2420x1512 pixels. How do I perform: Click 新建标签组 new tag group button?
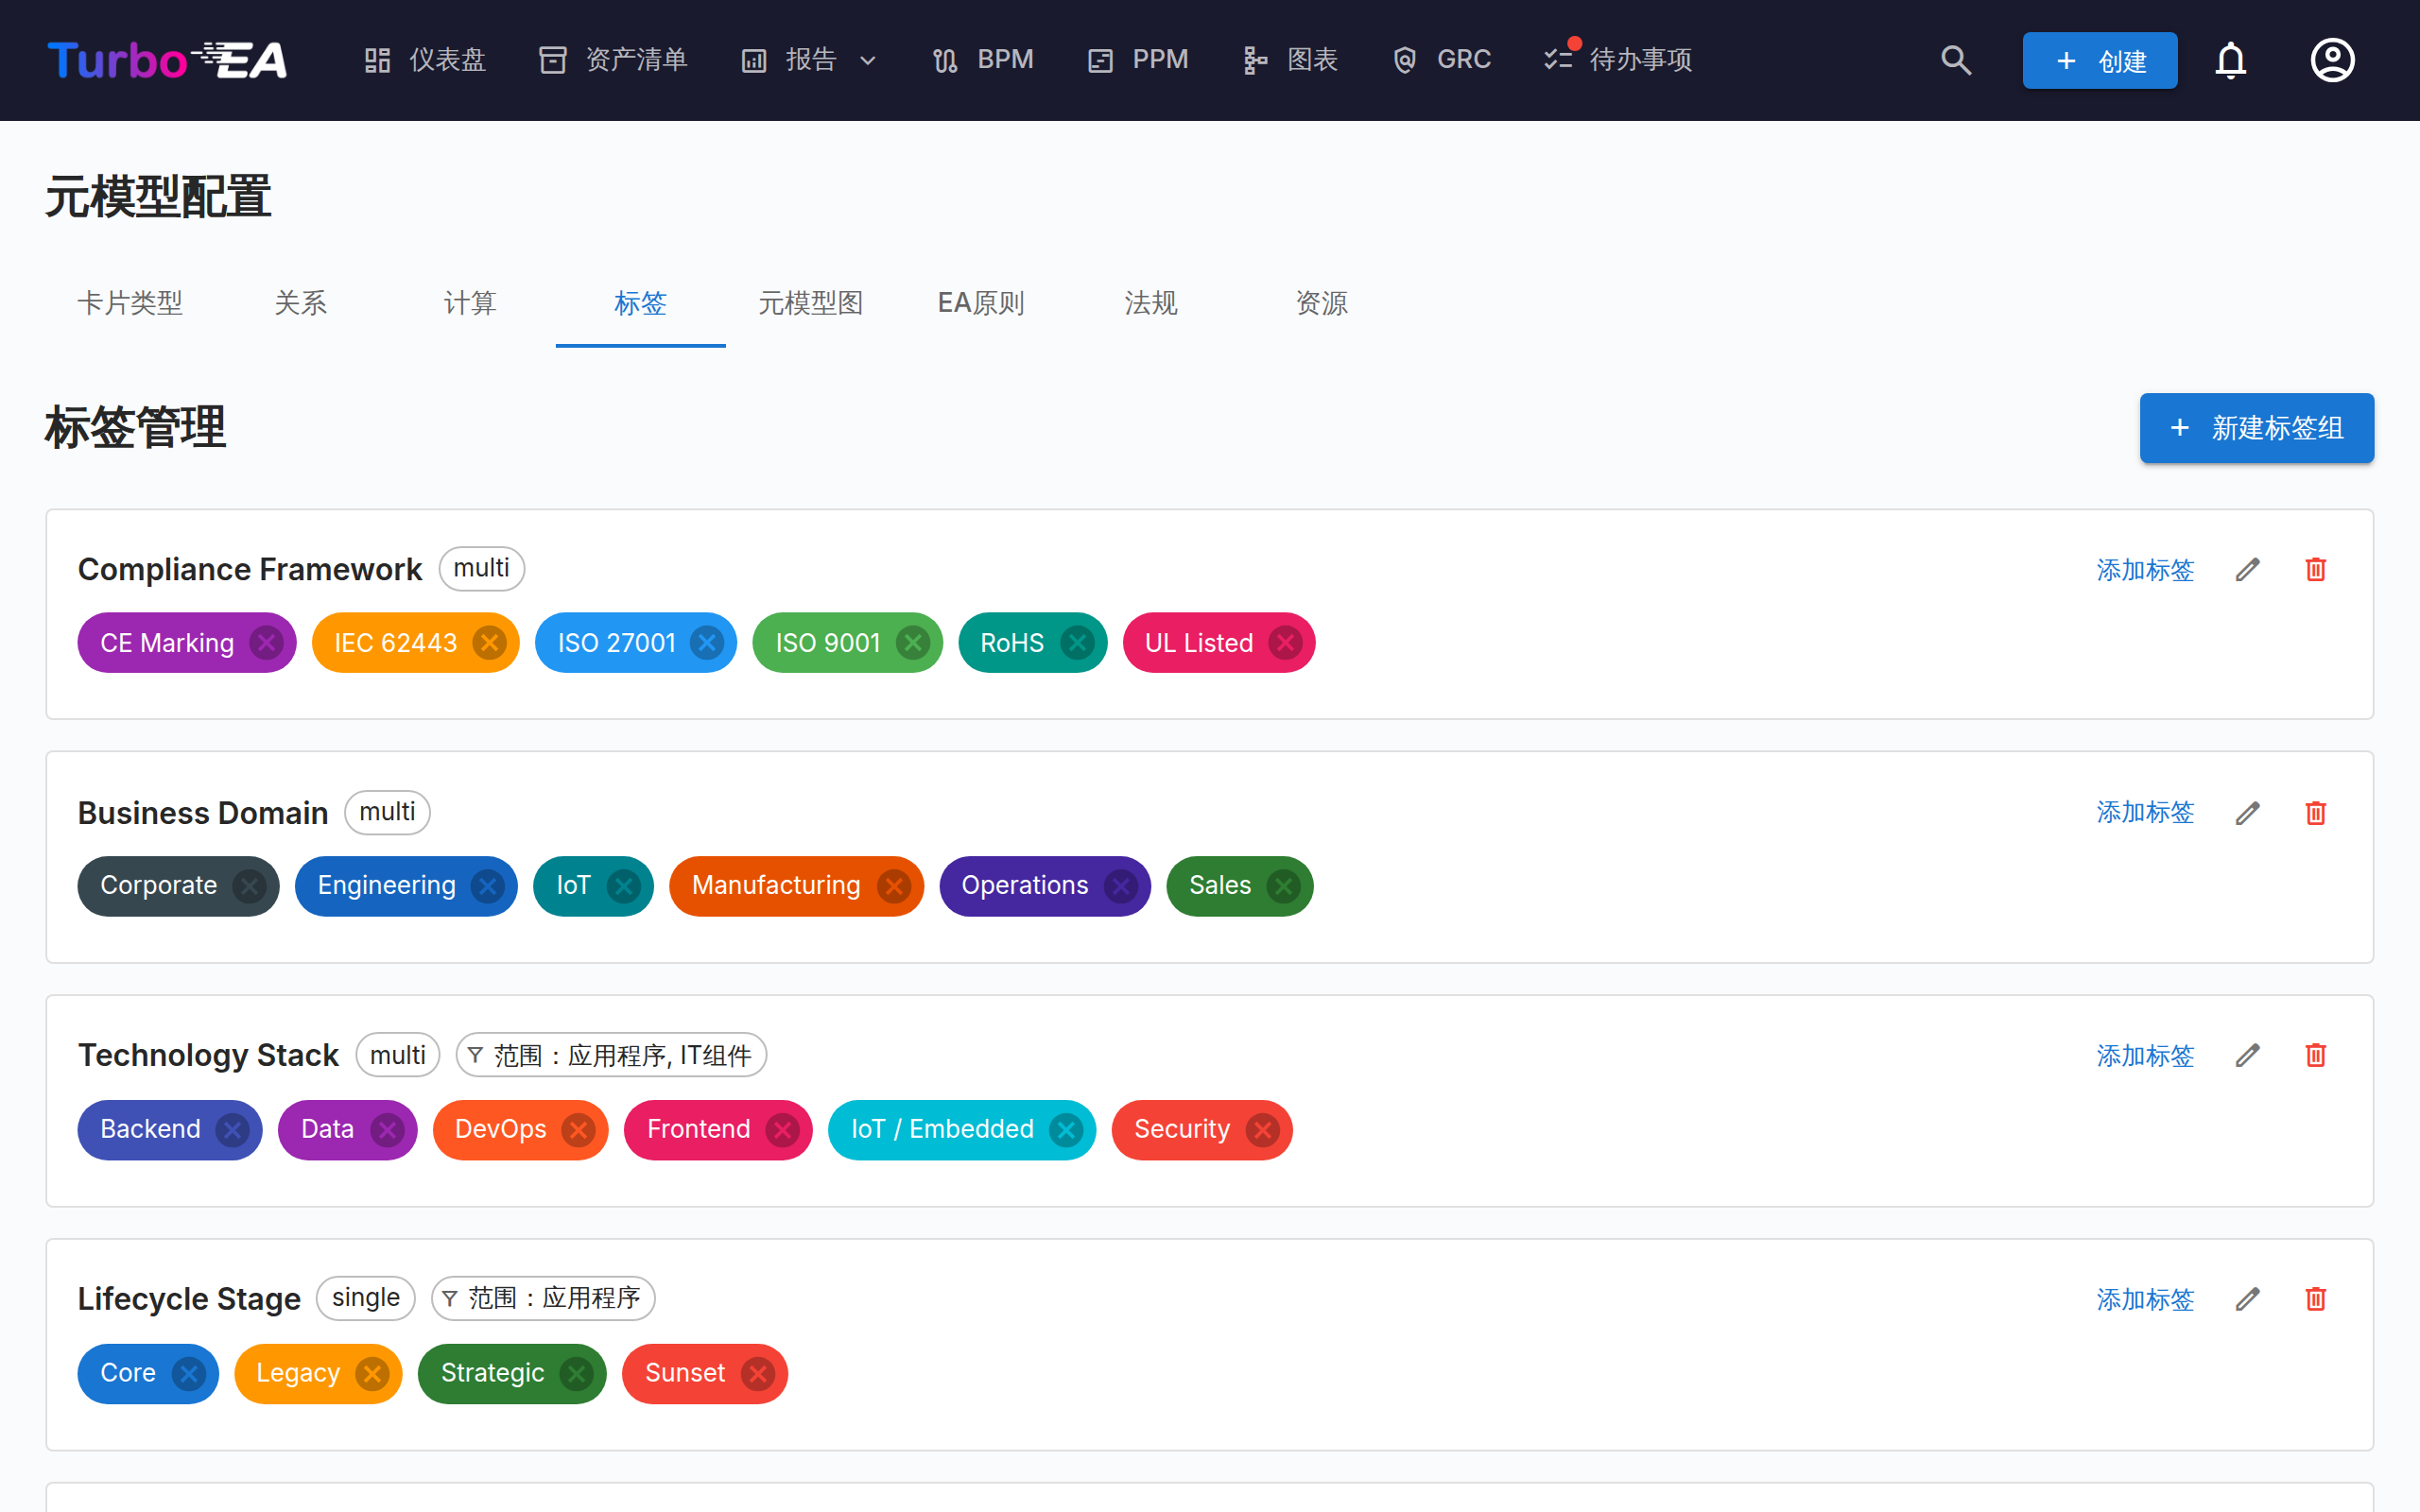coord(2257,428)
